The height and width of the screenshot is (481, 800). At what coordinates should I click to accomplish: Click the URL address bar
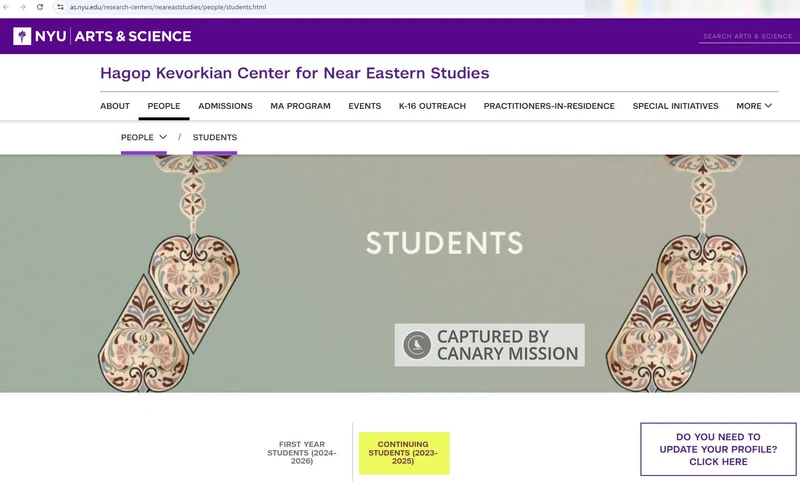(x=168, y=7)
